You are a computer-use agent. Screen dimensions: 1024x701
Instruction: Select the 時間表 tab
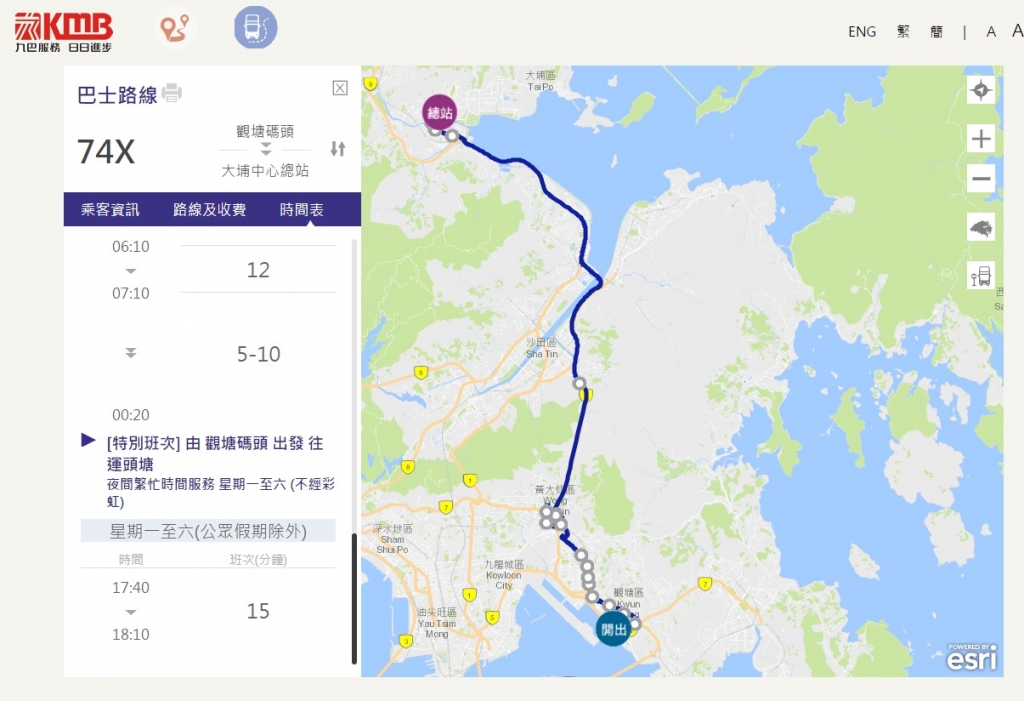coord(302,210)
